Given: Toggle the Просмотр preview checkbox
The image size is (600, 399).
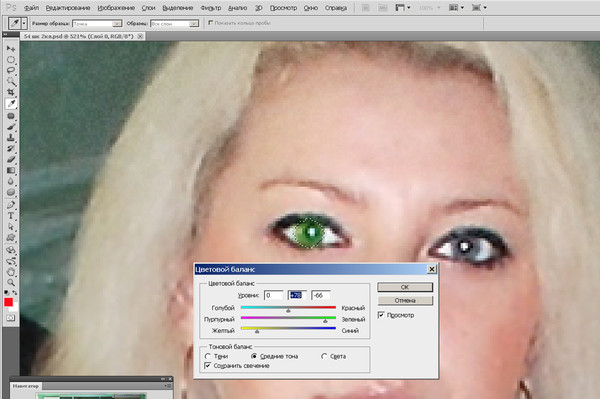Looking at the screenshot, I should [381, 315].
